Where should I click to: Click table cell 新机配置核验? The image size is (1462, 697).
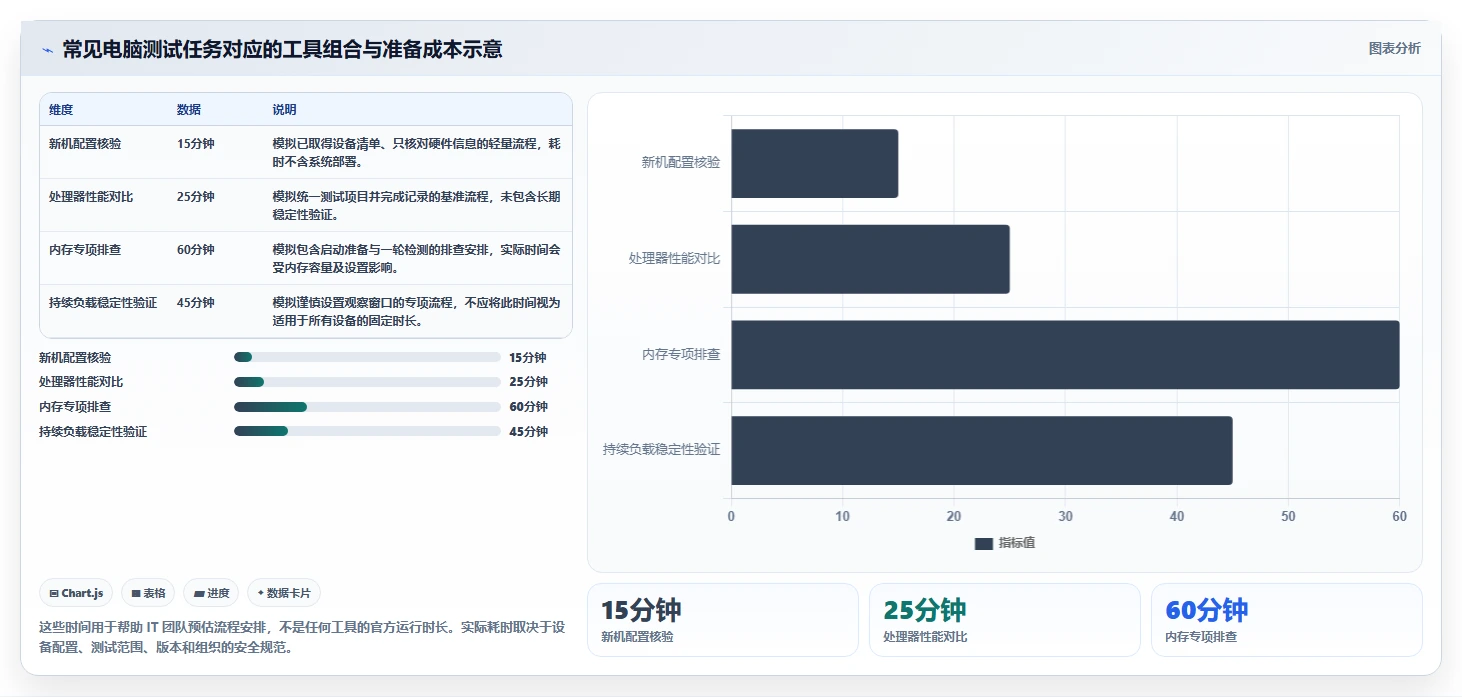85,144
